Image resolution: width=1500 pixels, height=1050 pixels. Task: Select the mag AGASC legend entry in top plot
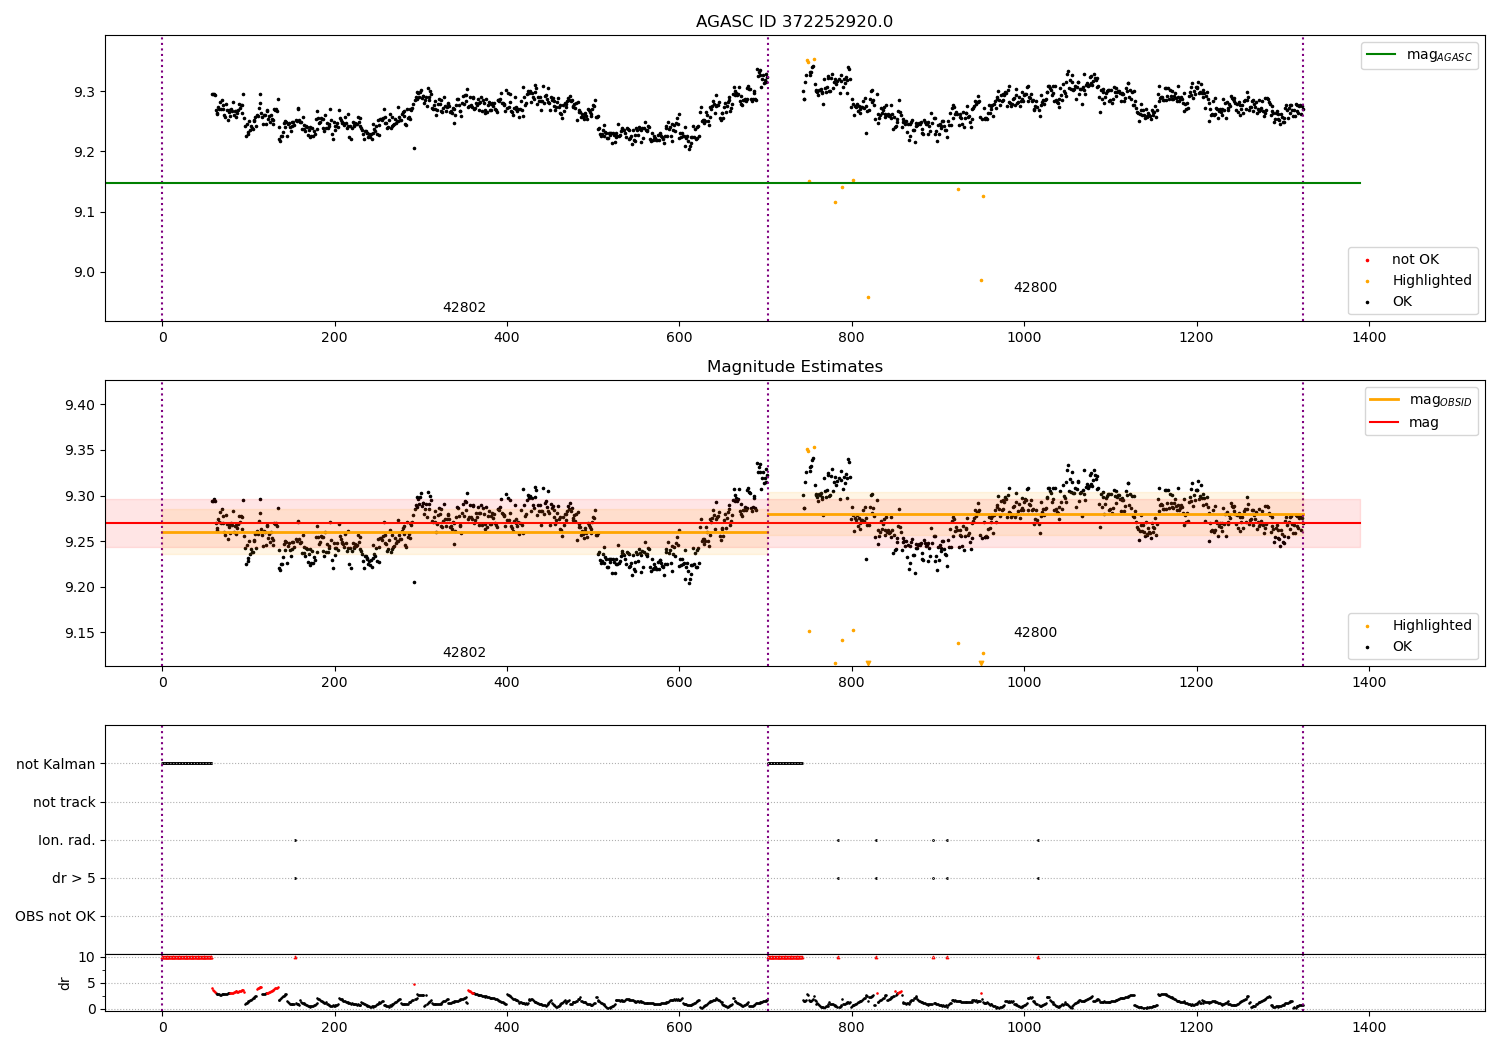pyautogui.click(x=1420, y=55)
